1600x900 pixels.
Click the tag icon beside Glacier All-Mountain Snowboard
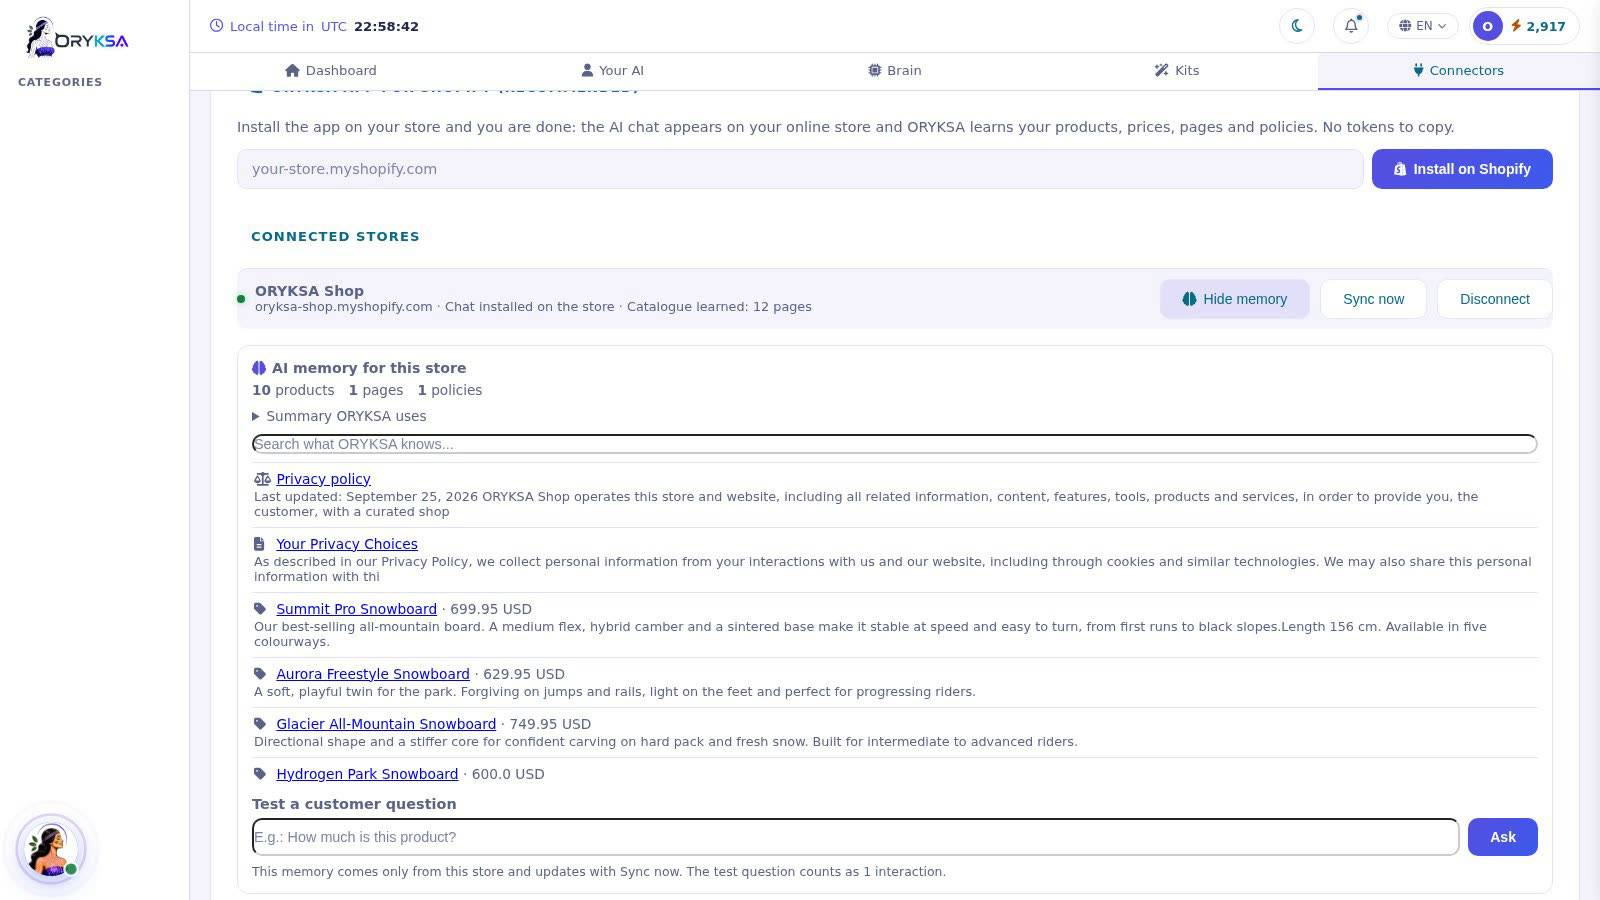click(260, 724)
